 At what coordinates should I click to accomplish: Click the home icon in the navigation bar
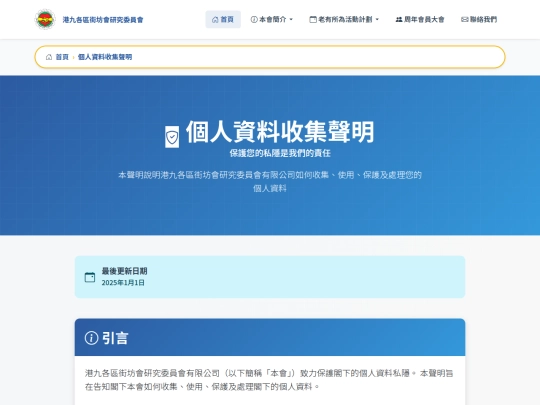(215, 20)
